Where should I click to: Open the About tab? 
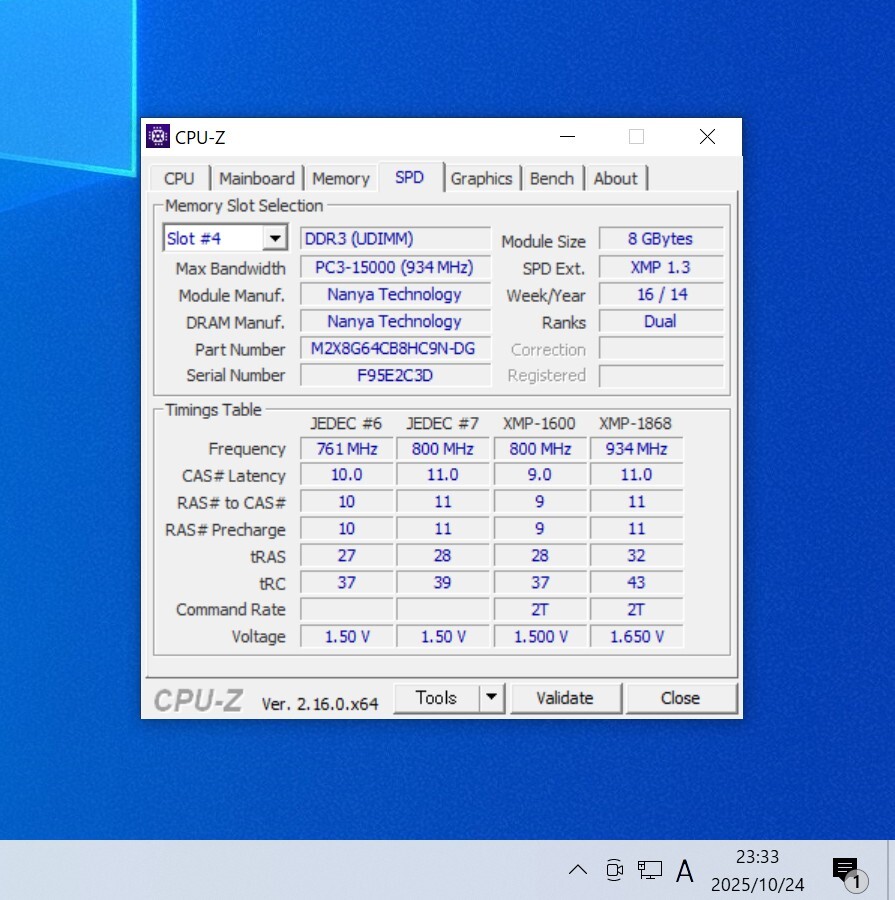615,178
